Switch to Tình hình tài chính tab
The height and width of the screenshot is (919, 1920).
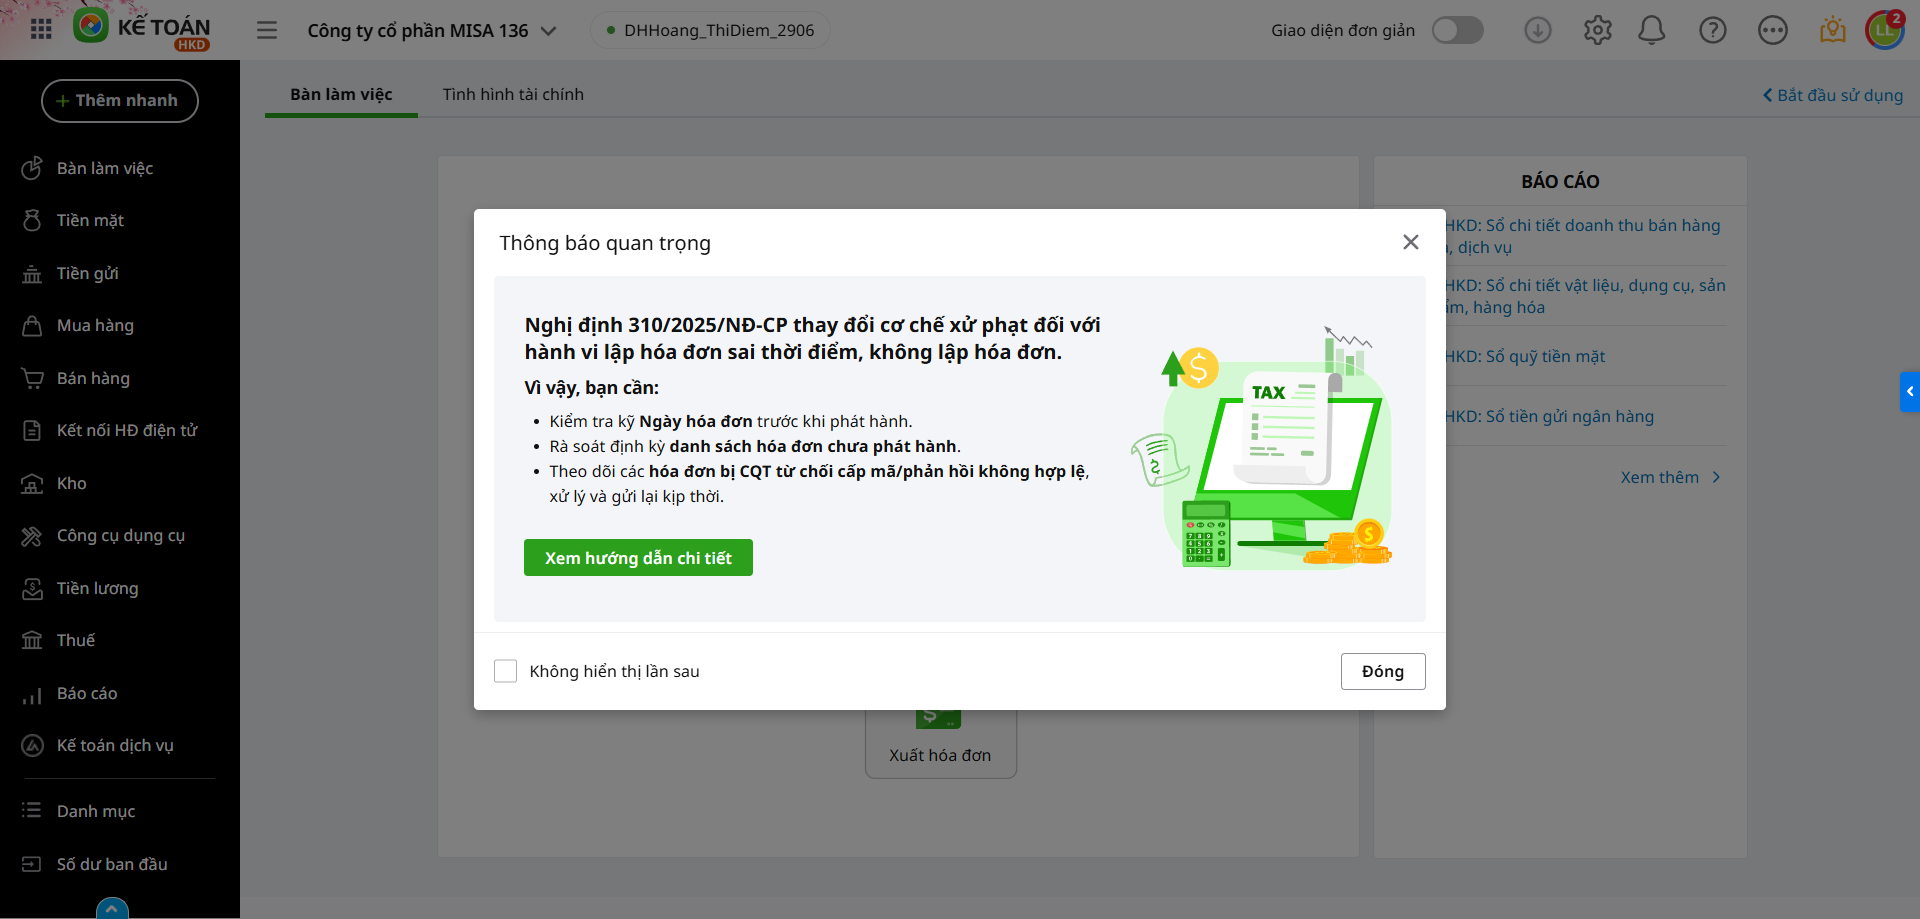[x=513, y=94]
